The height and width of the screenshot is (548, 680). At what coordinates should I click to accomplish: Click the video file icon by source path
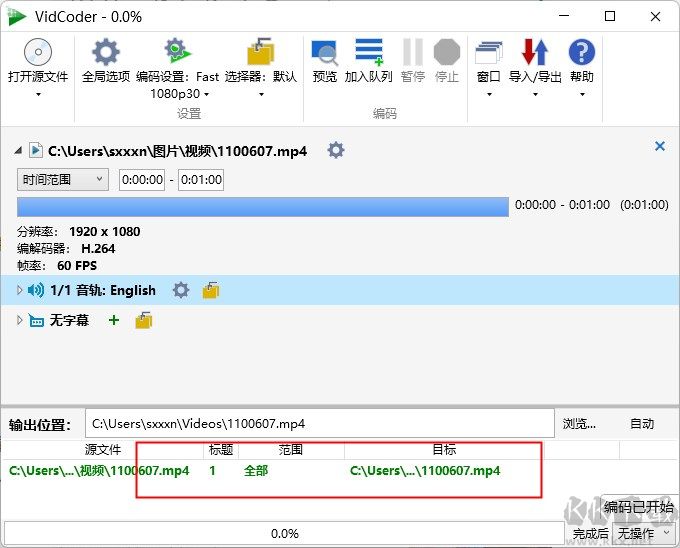[x=36, y=150]
